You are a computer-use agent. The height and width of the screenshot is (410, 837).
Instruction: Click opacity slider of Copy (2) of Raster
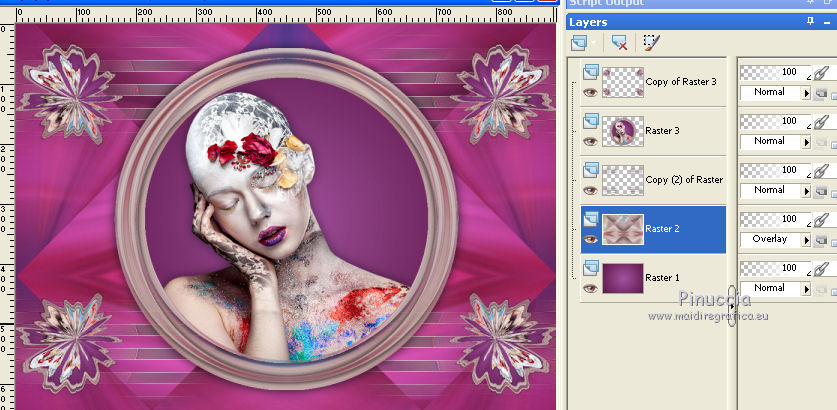click(776, 171)
